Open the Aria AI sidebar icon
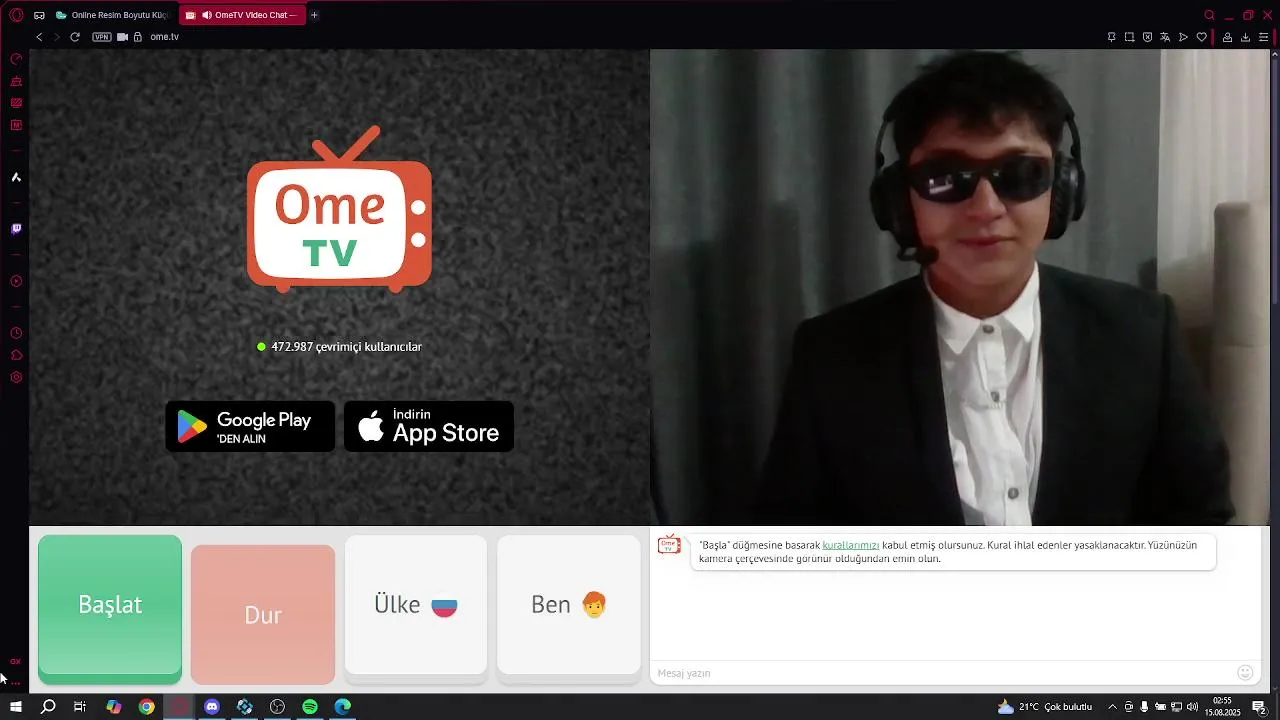Image resolution: width=1280 pixels, height=720 pixels. 16,177
